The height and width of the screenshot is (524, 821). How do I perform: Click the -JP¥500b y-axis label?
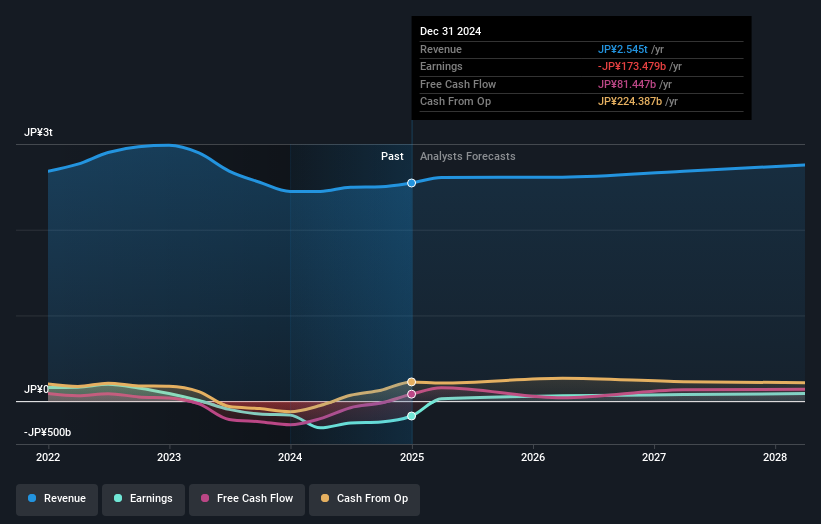pos(47,432)
